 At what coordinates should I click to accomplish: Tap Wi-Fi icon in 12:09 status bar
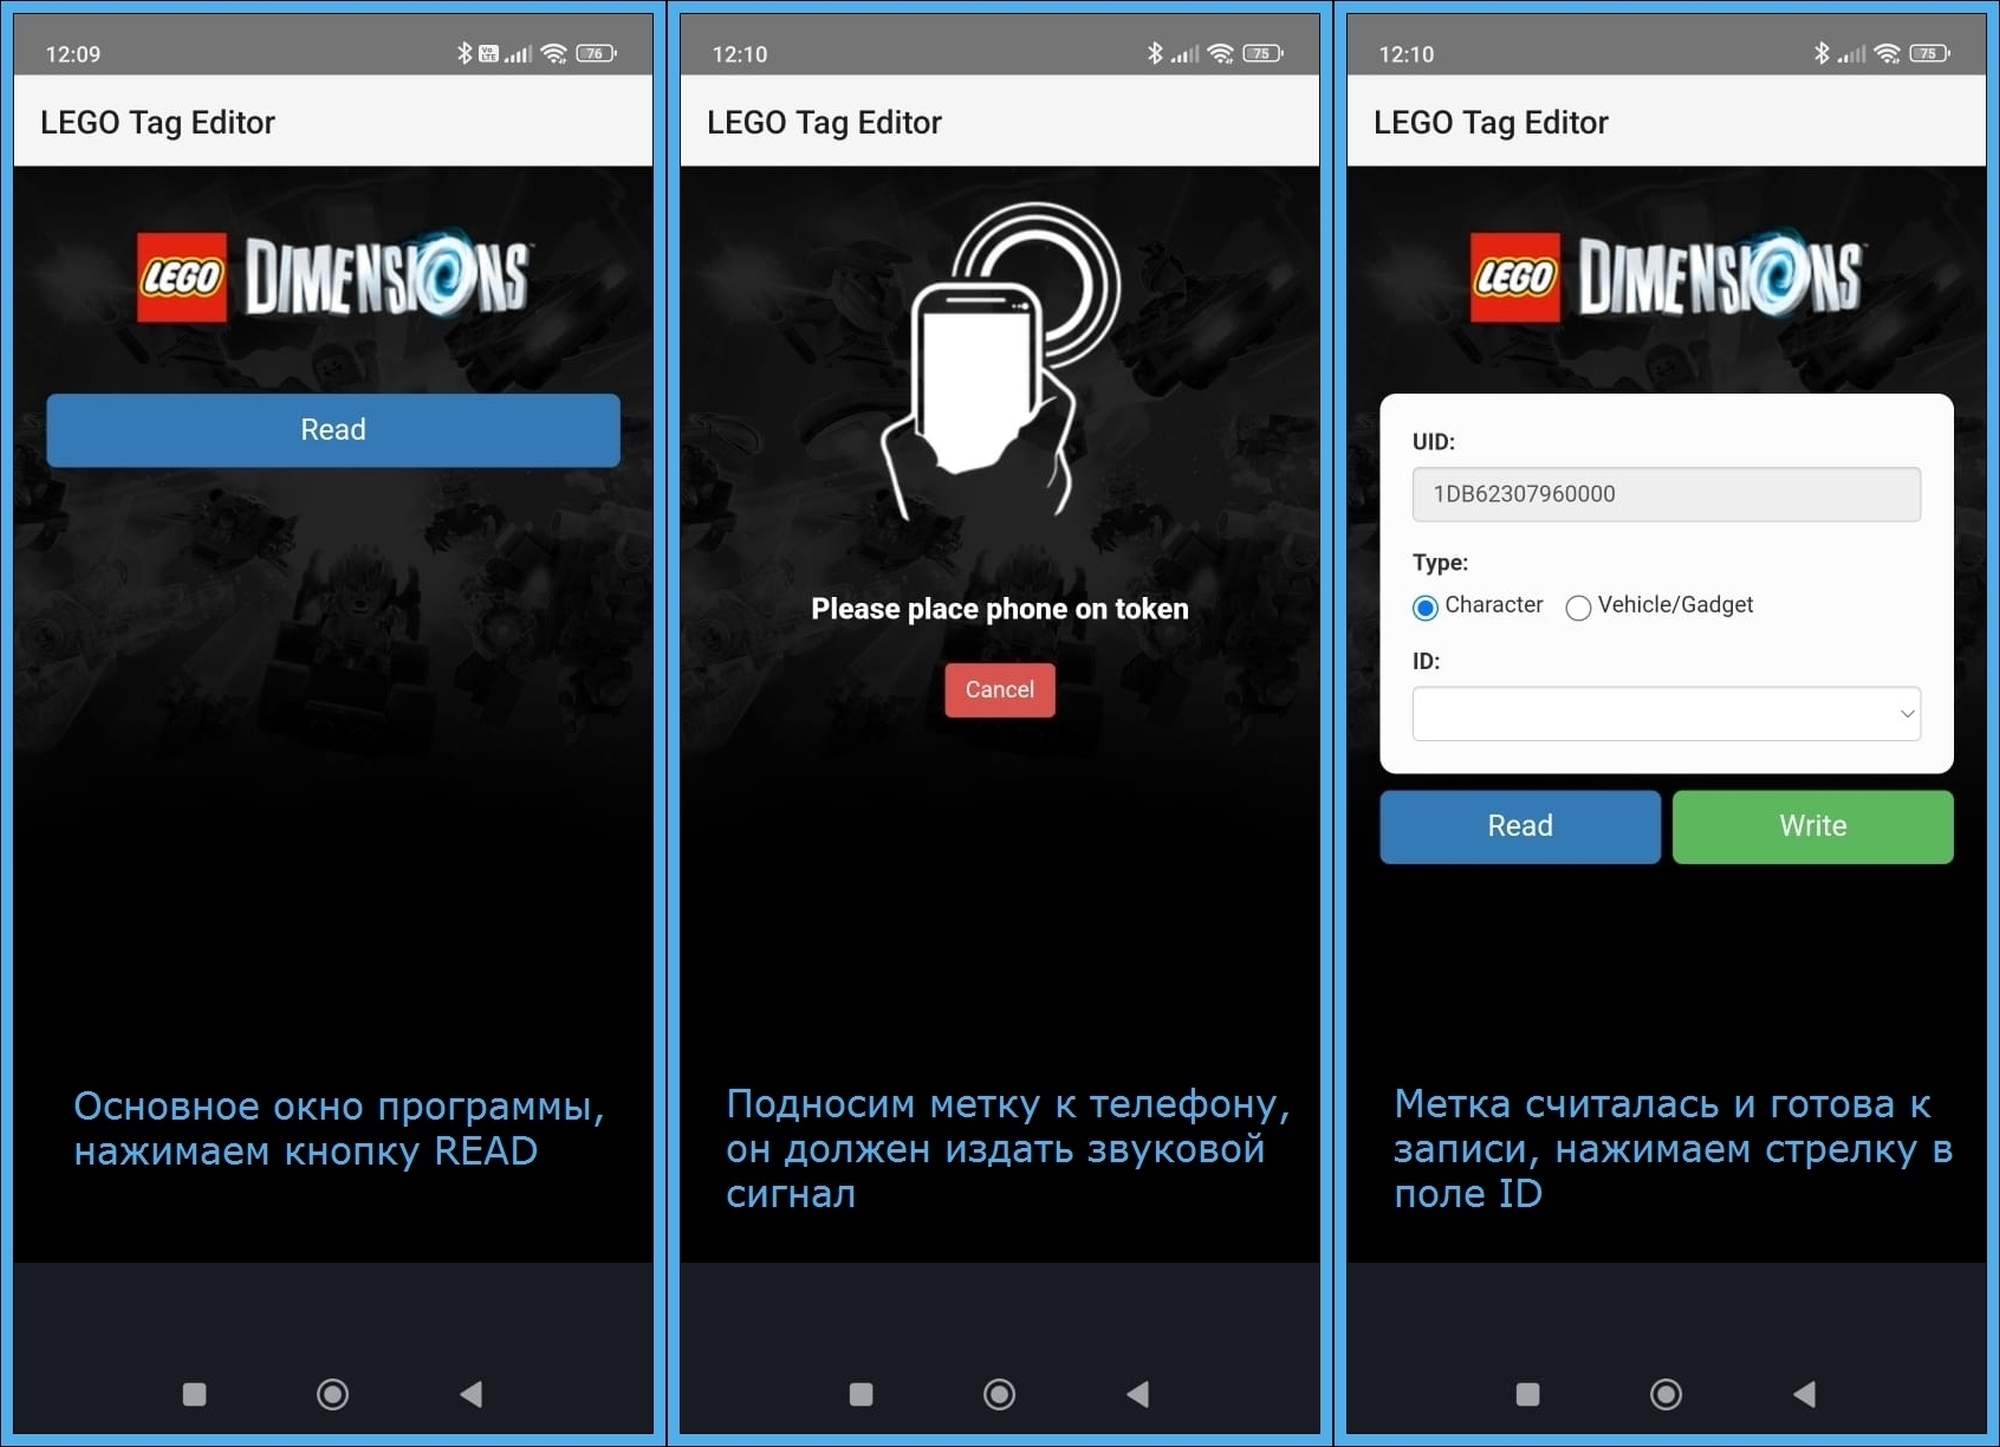coord(554,53)
